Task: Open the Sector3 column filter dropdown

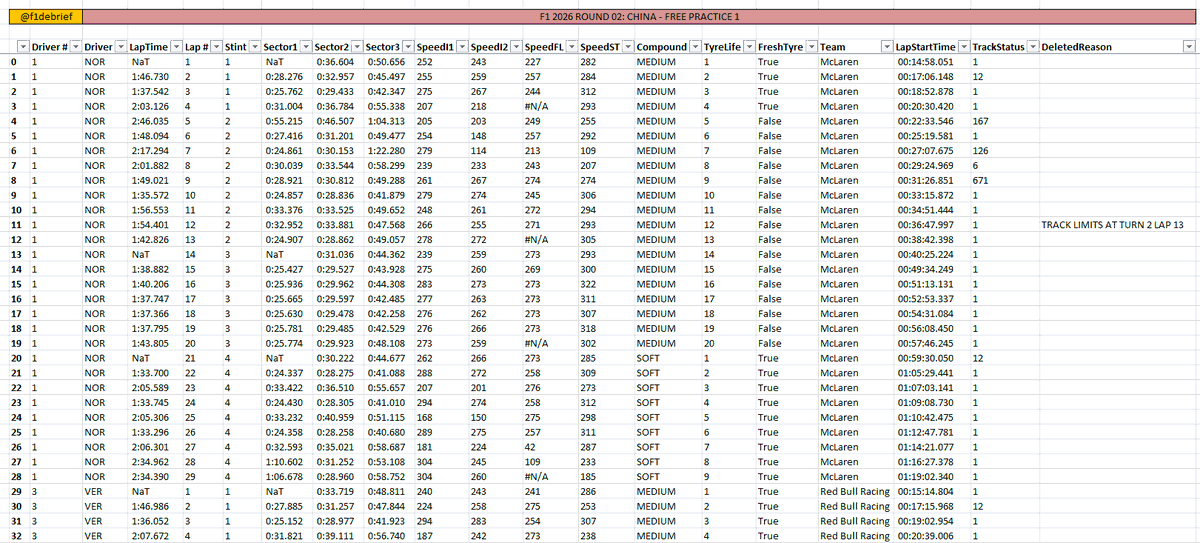Action: point(408,47)
